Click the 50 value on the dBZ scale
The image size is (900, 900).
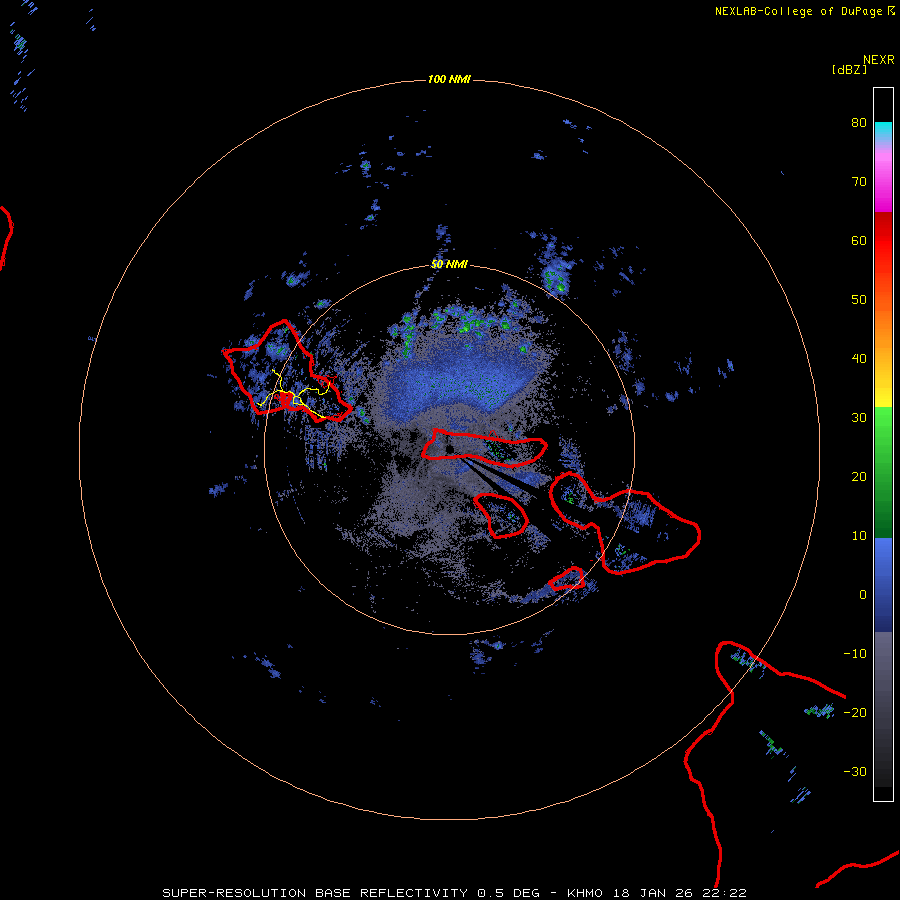click(x=859, y=300)
